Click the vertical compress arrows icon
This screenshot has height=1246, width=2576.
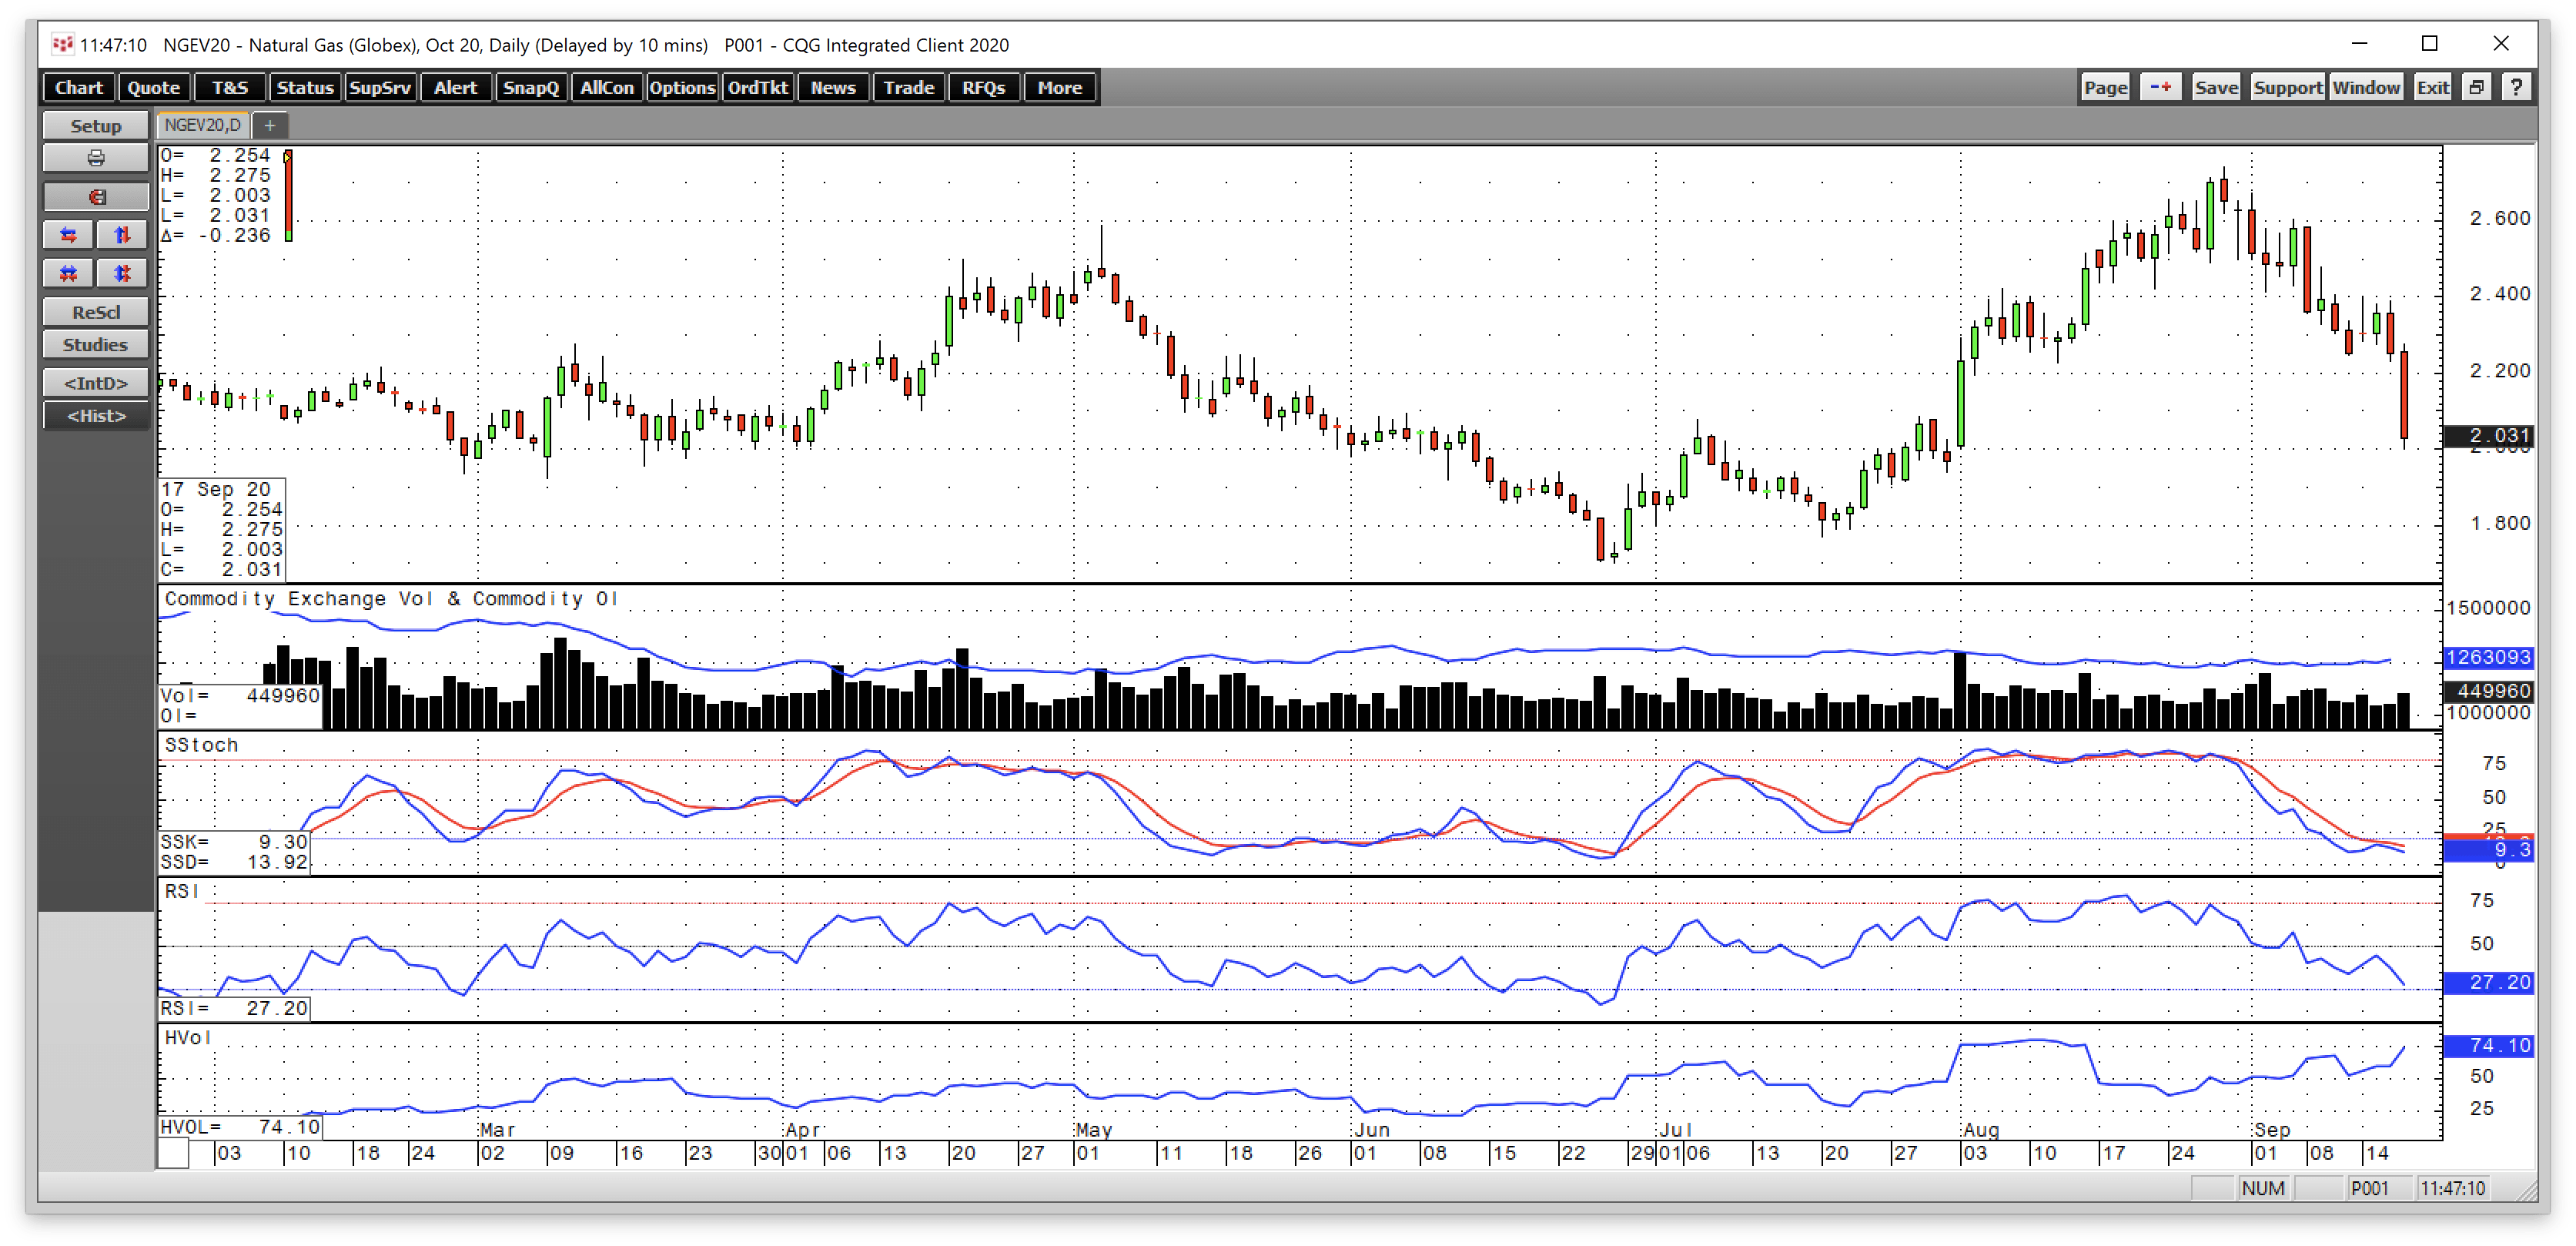click(122, 273)
